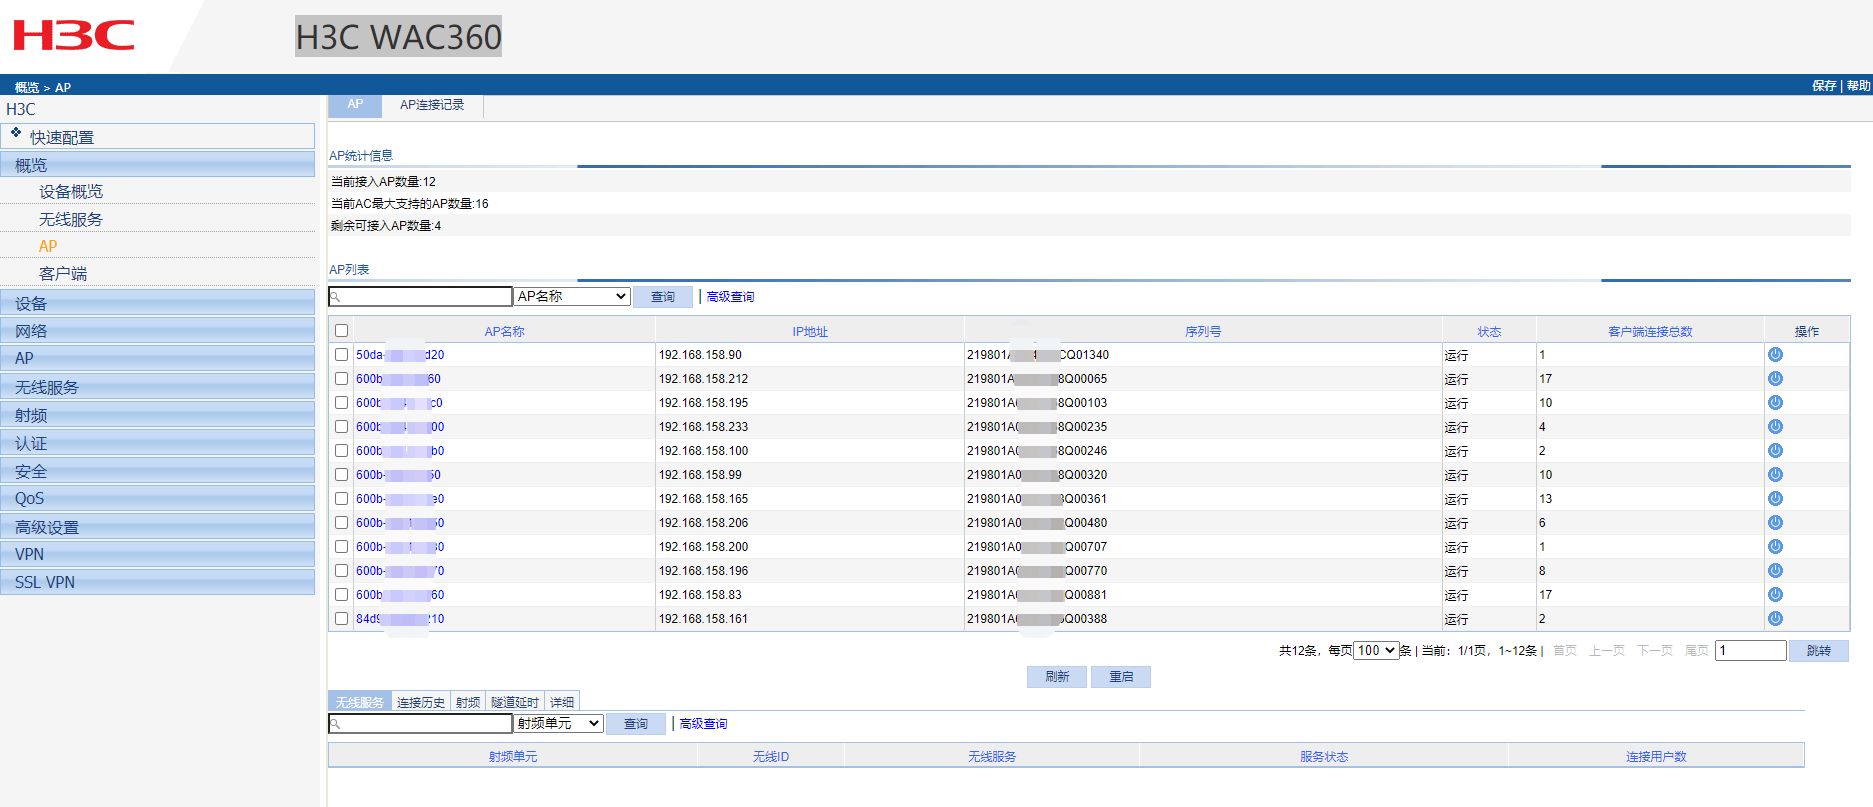Sort by the IP地址 column header
The image size is (1873, 807).
pyautogui.click(x=810, y=332)
